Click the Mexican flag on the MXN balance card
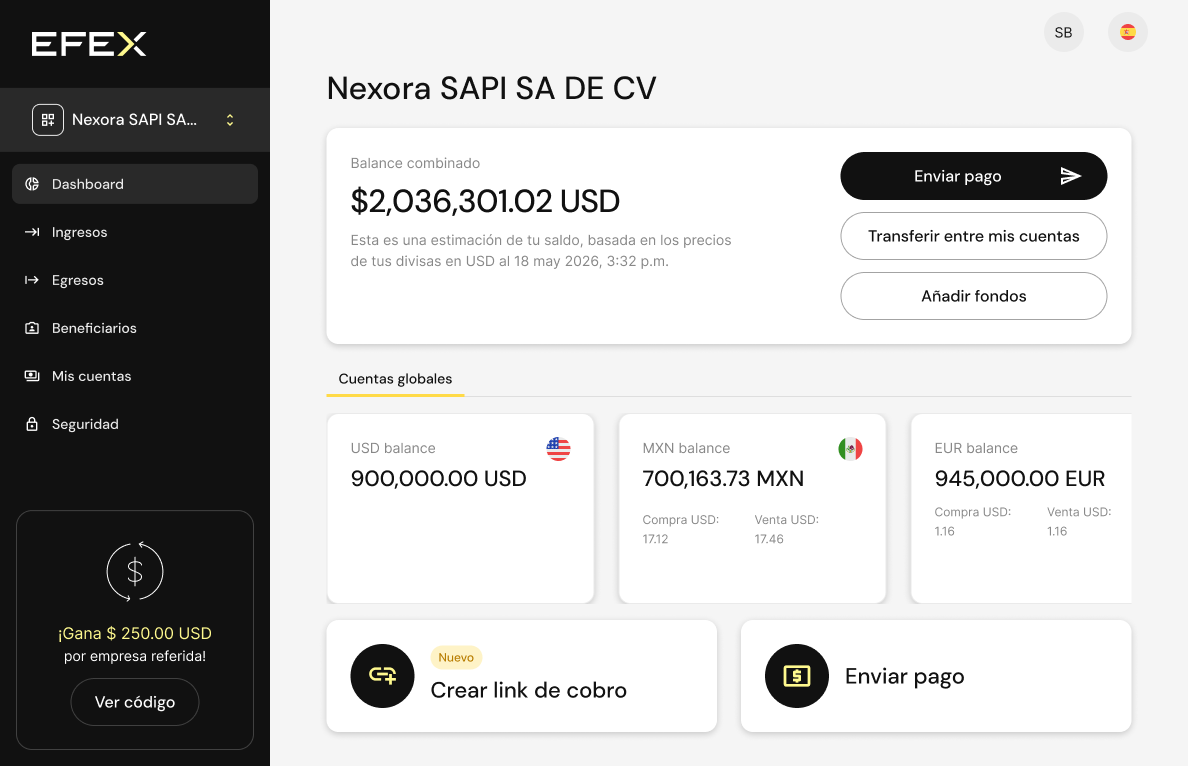Image resolution: width=1188 pixels, height=766 pixels. [x=850, y=449]
